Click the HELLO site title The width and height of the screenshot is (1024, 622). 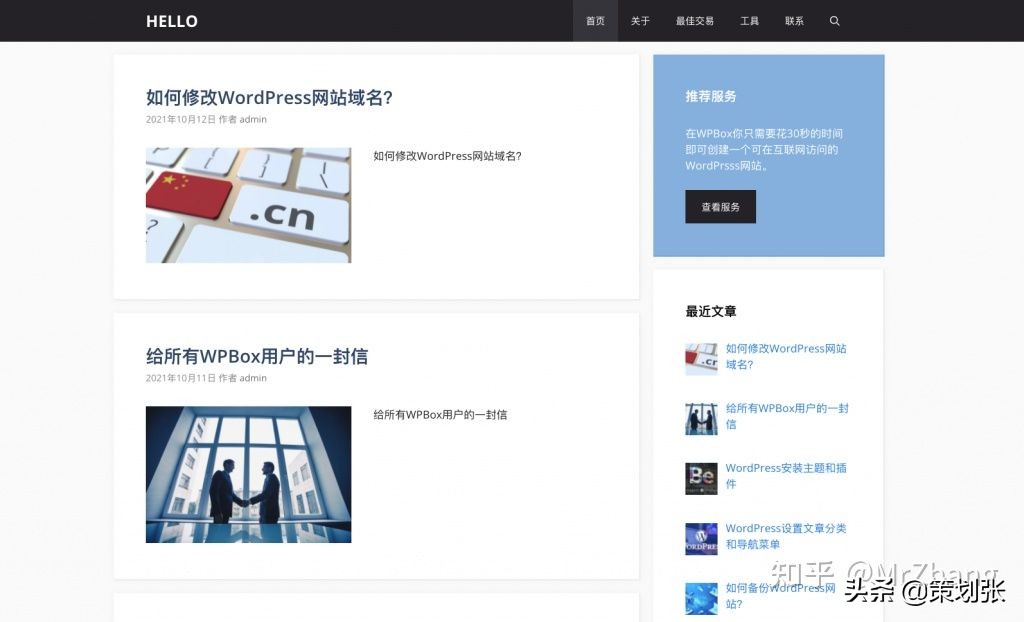(x=172, y=21)
